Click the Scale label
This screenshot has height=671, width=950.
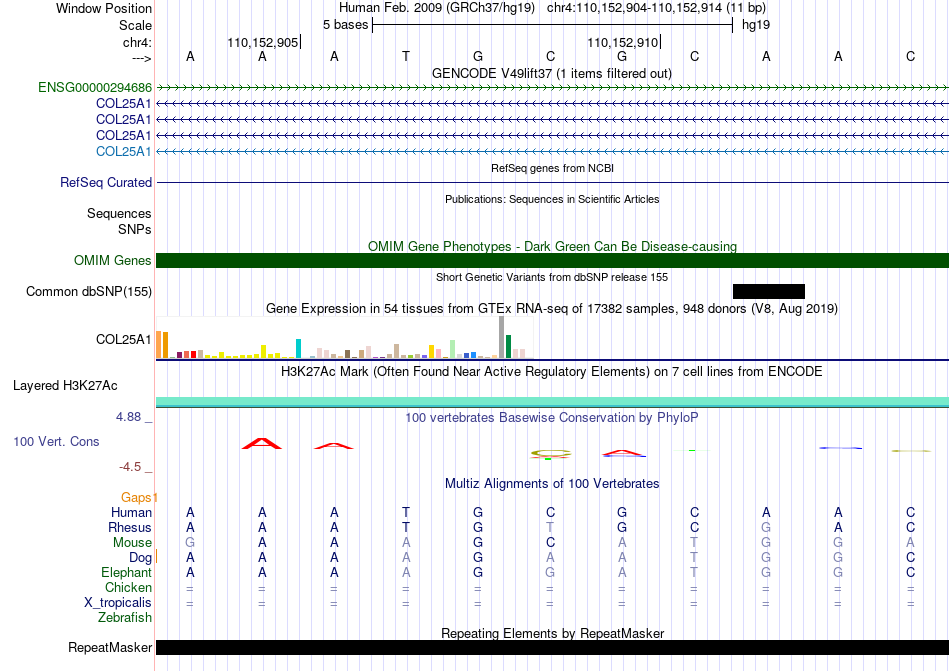[x=135, y=25]
